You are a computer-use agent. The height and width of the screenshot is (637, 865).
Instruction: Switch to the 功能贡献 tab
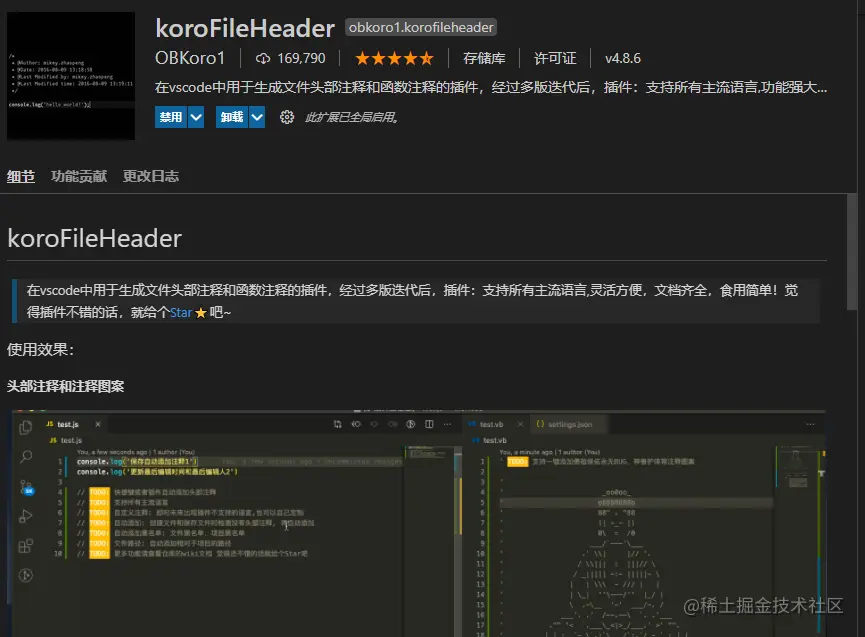pos(79,176)
